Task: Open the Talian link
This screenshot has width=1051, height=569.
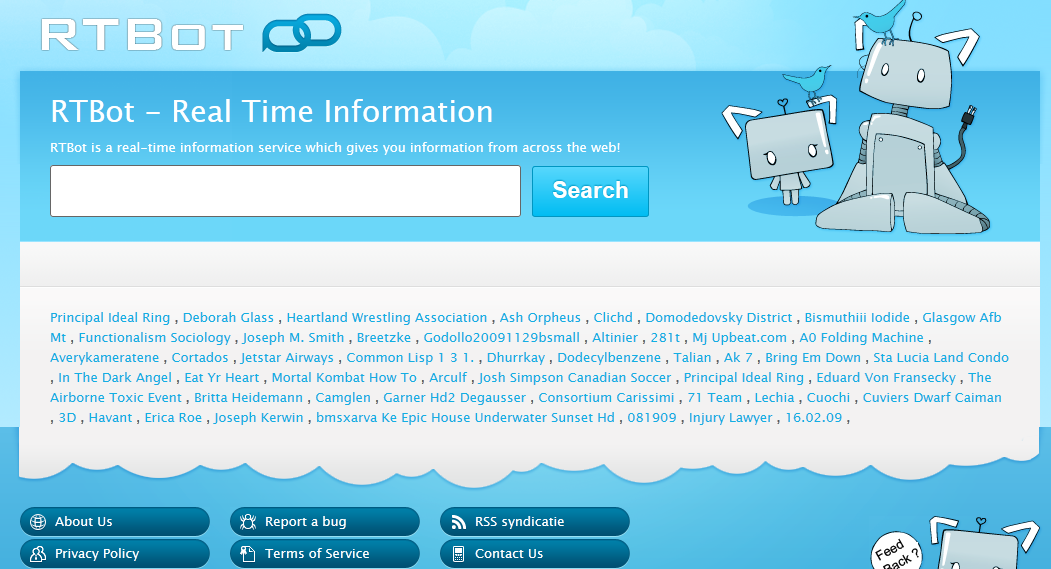Action: (692, 358)
